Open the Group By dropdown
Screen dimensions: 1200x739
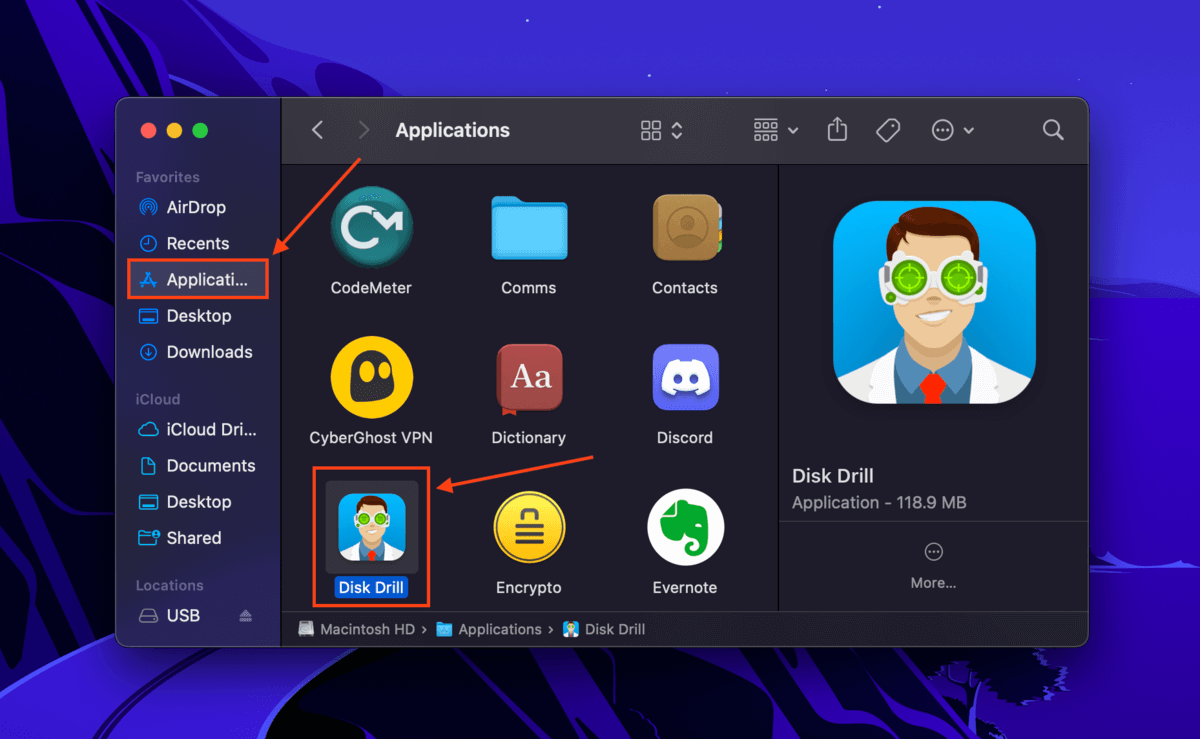(x=776, y=130)
